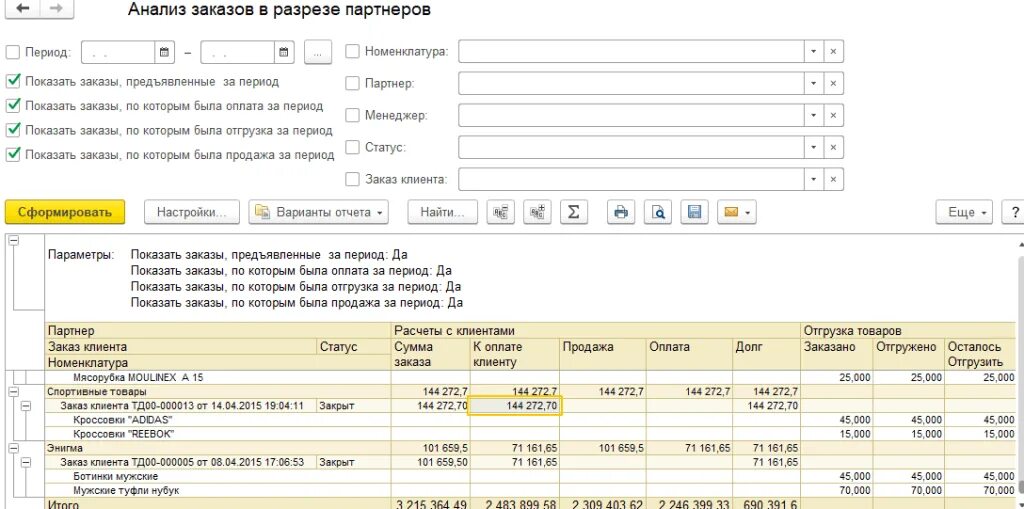The image size is (1024, 509).
Task: Clear the Номенклатура field with X
Action: click(833, 52)
